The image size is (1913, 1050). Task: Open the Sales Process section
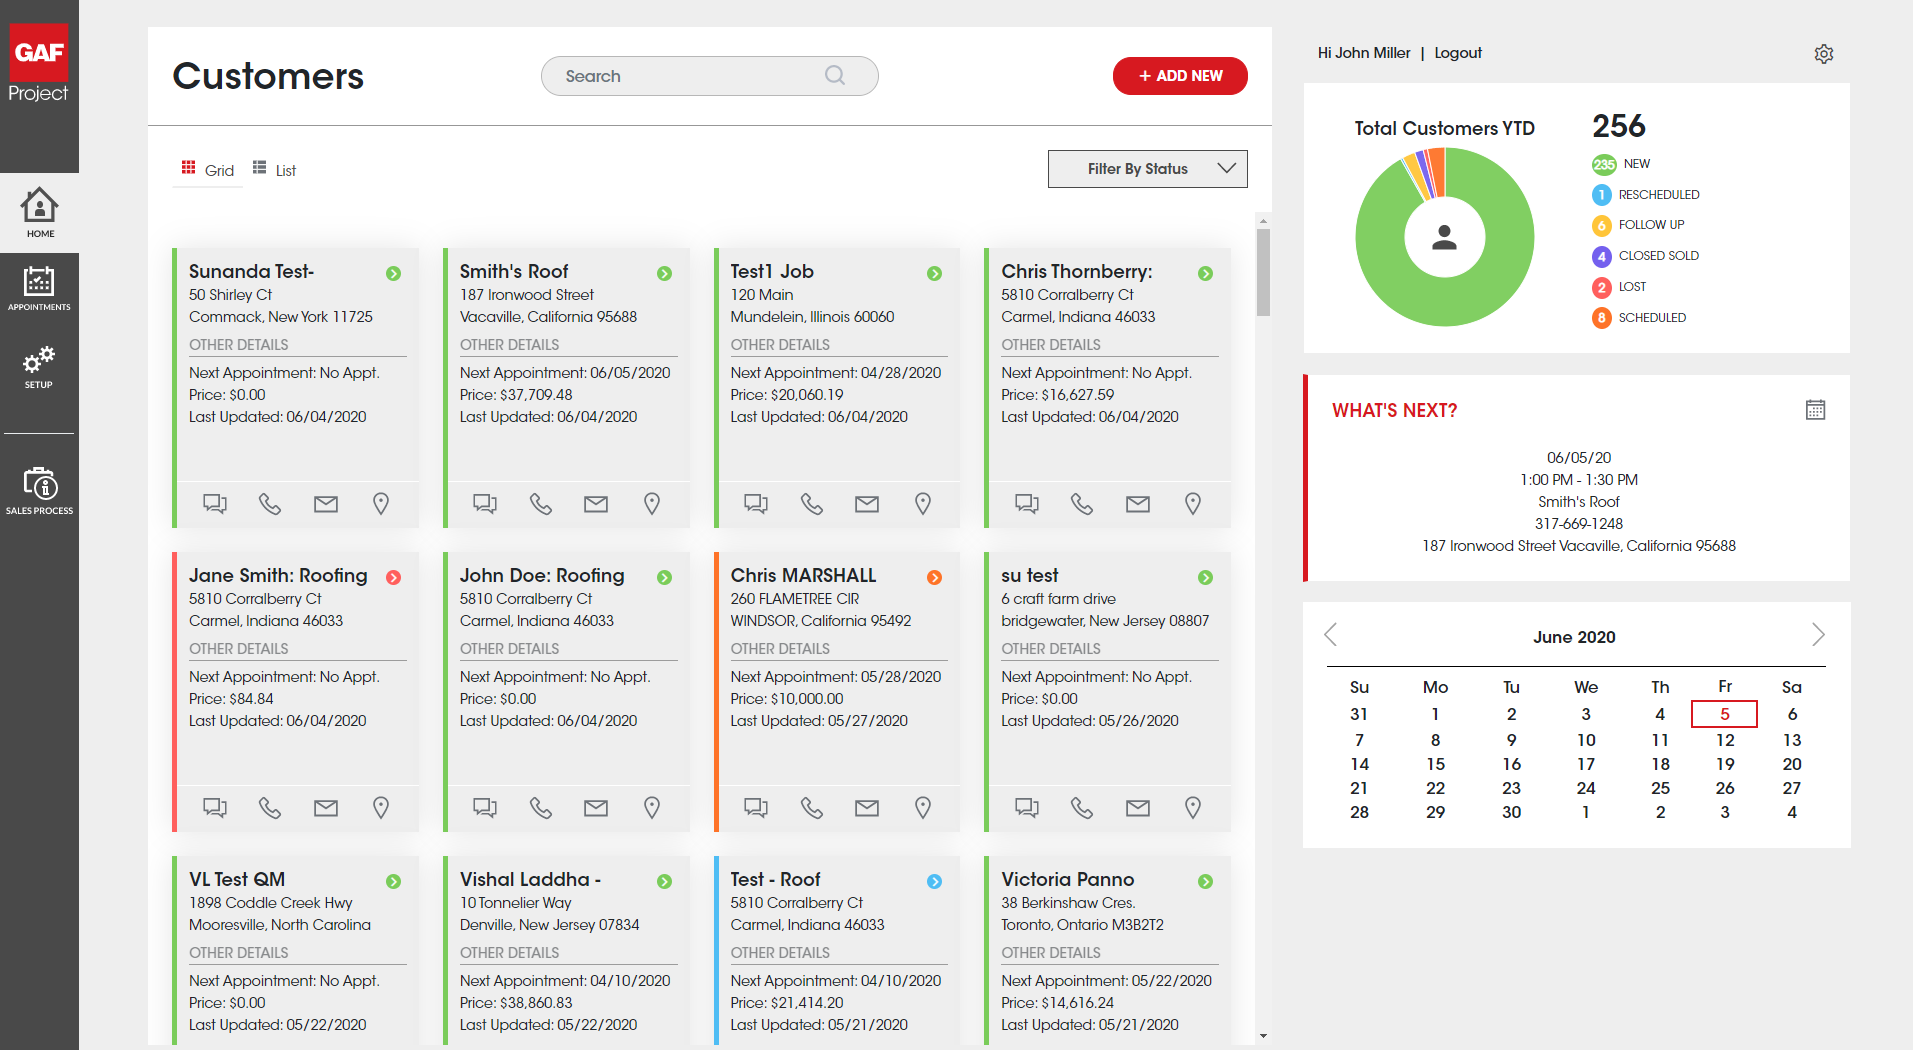click(39, 490)
